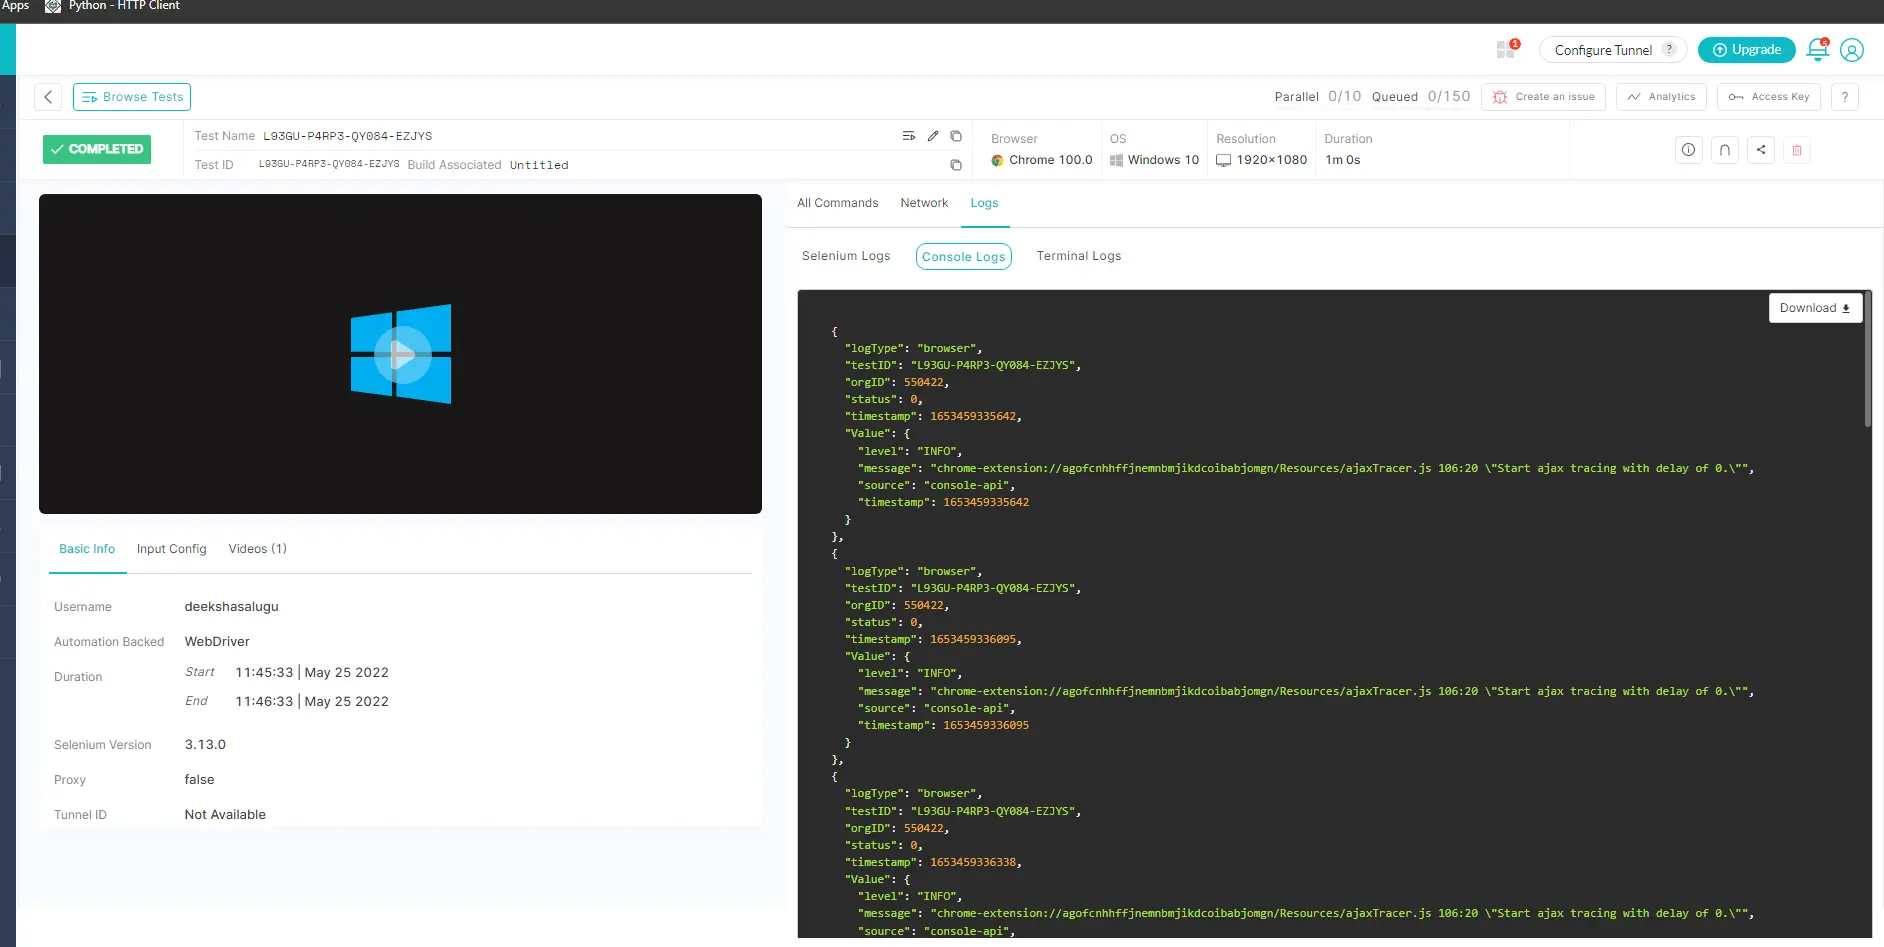Switch to Selenium Logs view
Viewport: 1884px width, 947px height.
click(x=845, y=256)
